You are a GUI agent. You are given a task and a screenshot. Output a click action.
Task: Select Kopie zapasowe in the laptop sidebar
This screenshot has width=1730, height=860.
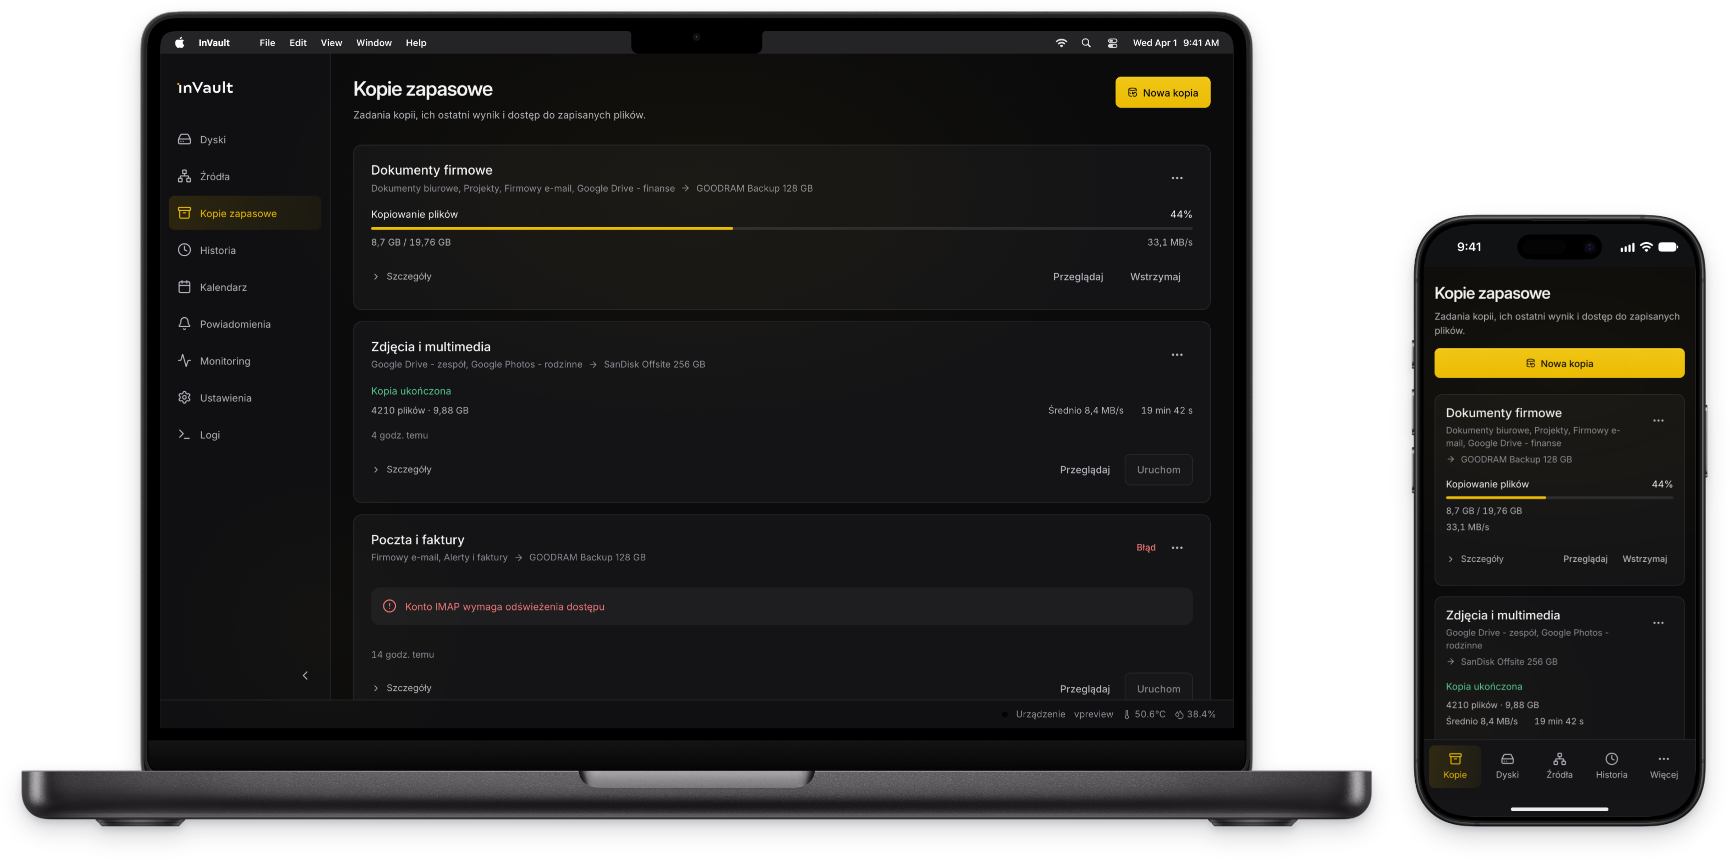click(x=245, y=213)
